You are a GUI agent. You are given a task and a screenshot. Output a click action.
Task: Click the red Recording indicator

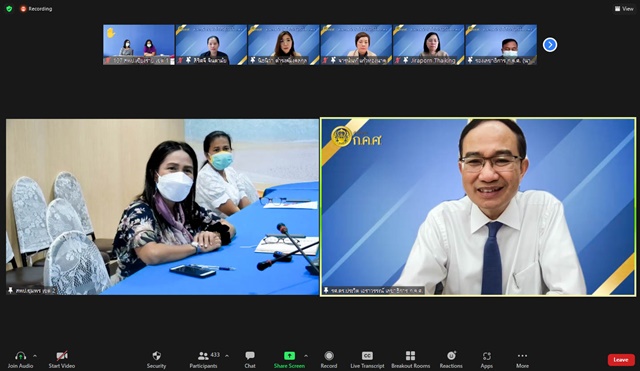point(36,9)
